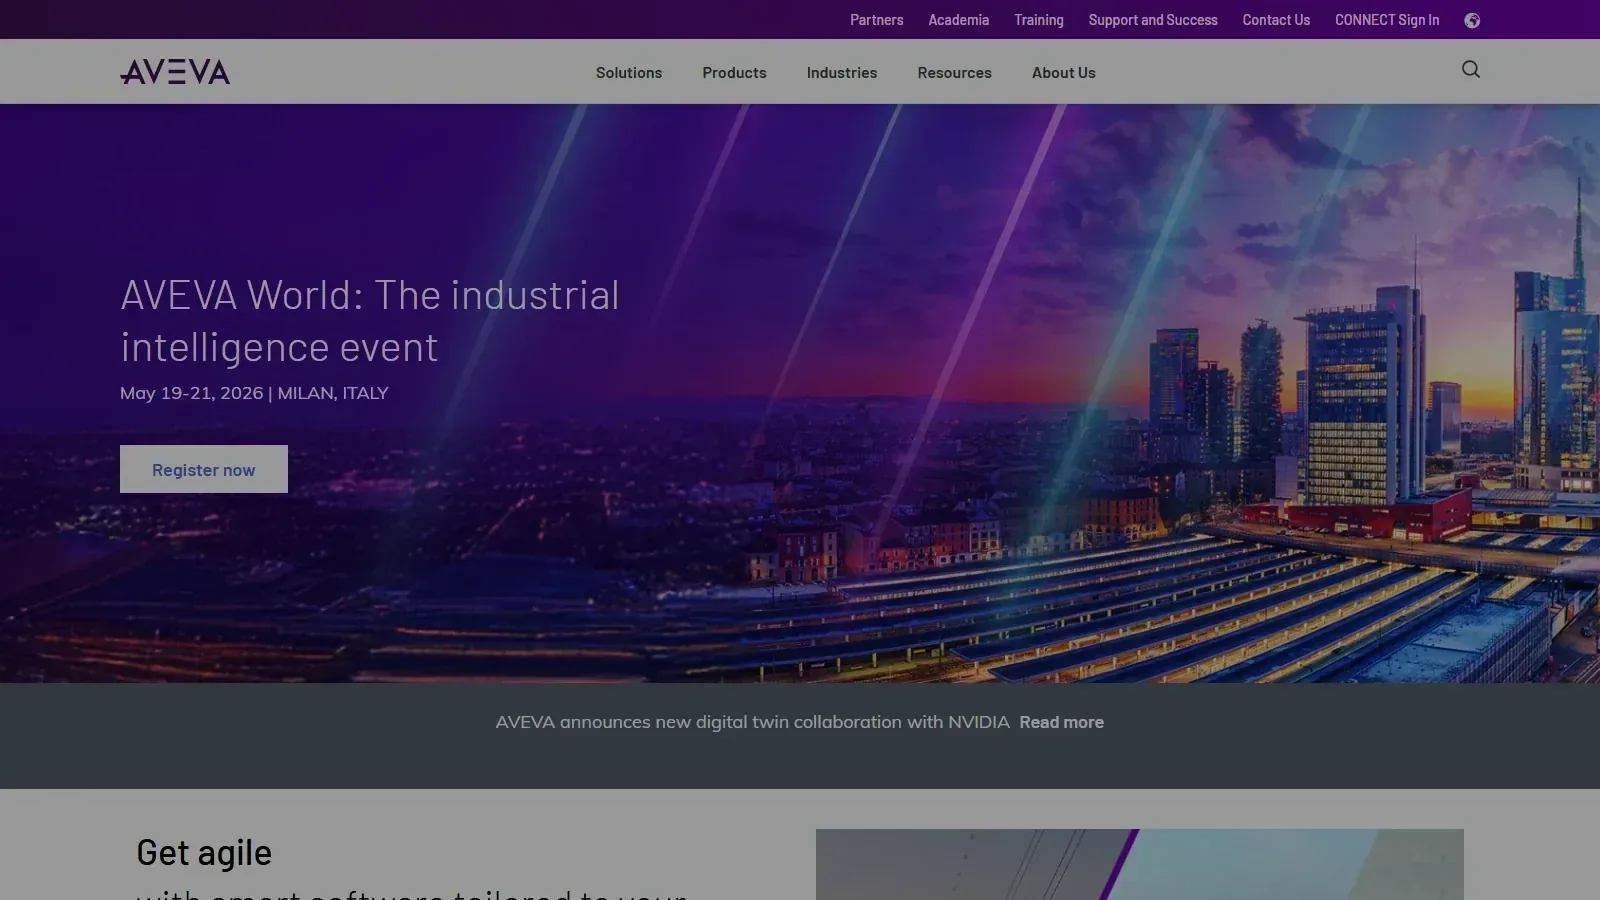Click Read more about NVIDIA collaboration
This screenshot has height=900, width=1600.
point(1061,722)
